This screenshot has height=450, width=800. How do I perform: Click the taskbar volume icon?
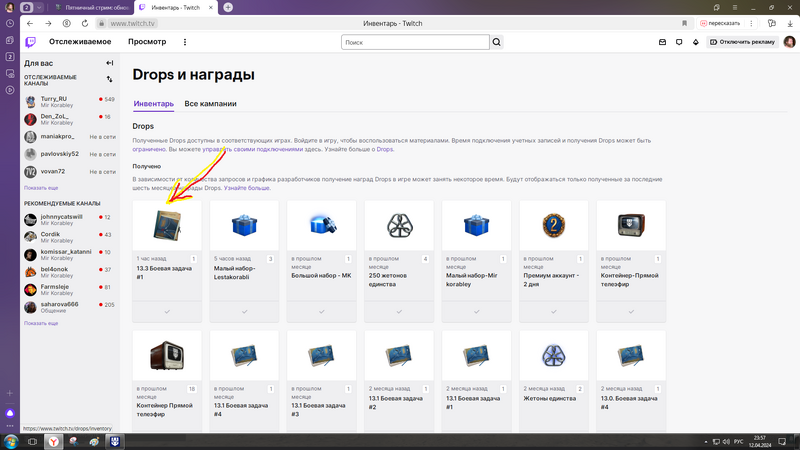pos(726,442)
